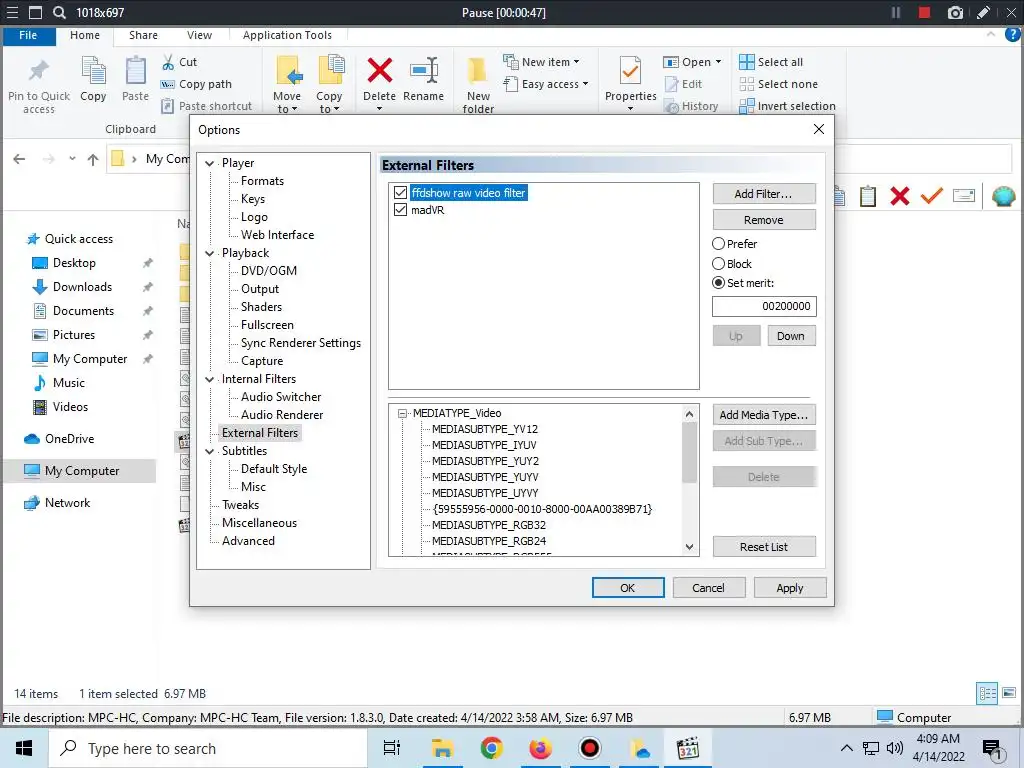Switch to the View ribbon tab

point(199,35)
